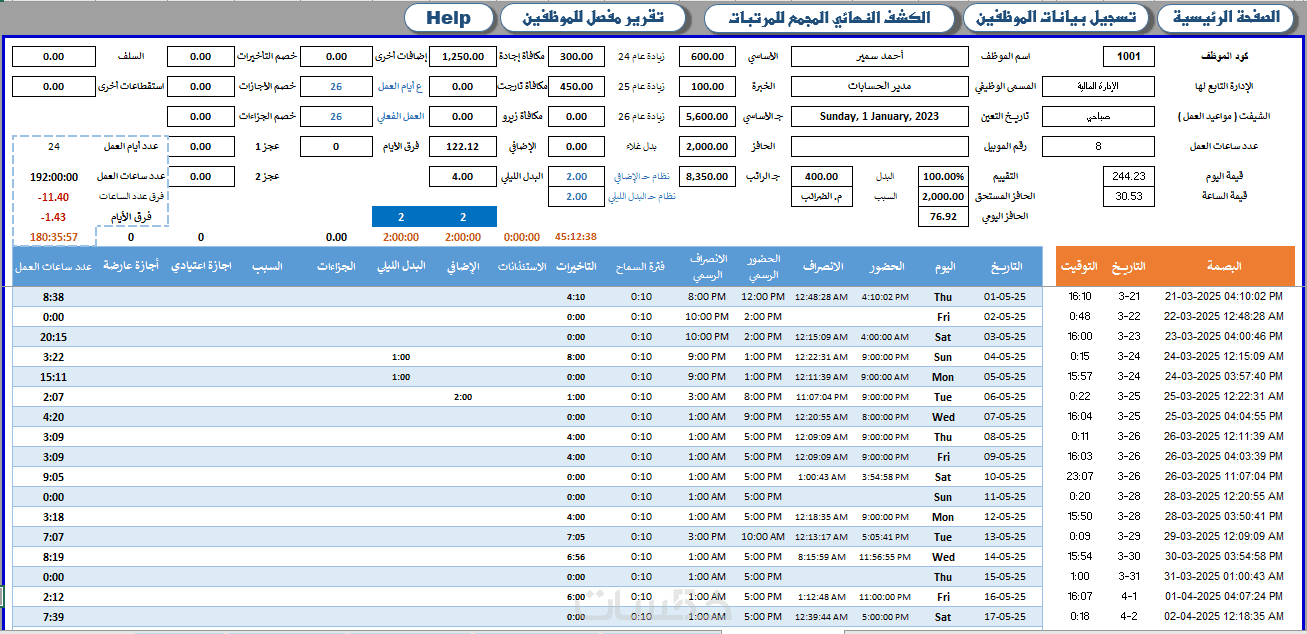The width and height of the screenshot is (1307, 634).
Task: Click the التقييم field 100.00%
Action: point(943,176)
